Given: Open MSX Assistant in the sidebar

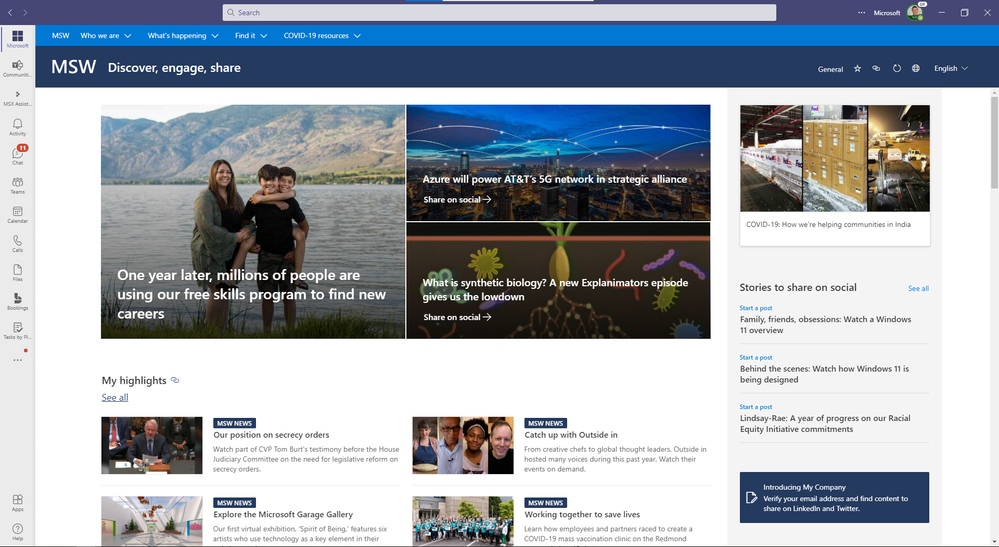Looking at the screenshot, I should 17,97.
